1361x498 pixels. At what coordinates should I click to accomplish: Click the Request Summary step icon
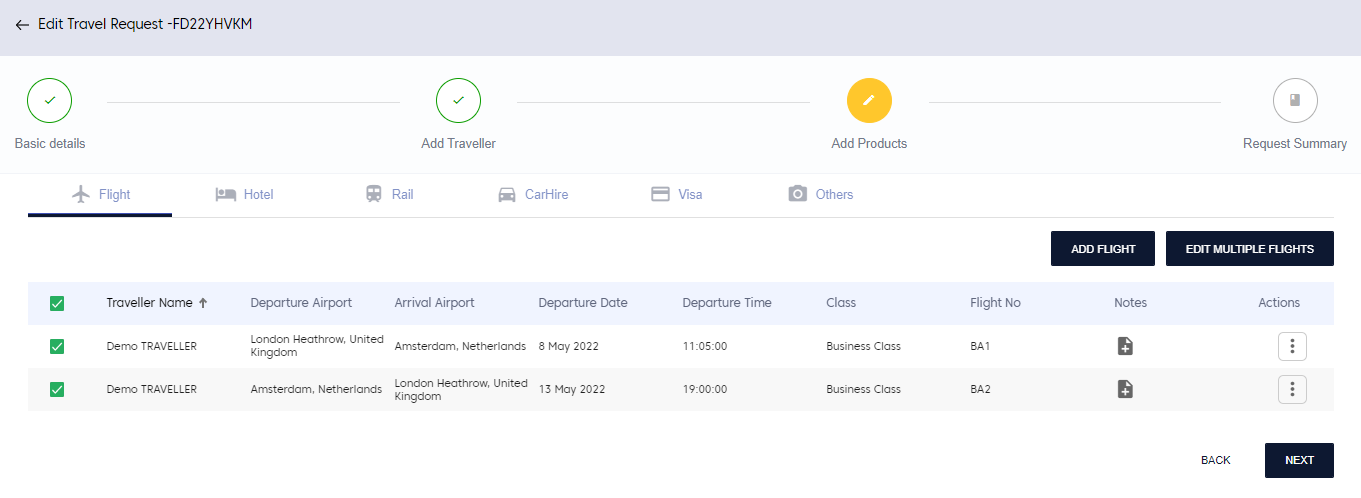pos(1294,100)
